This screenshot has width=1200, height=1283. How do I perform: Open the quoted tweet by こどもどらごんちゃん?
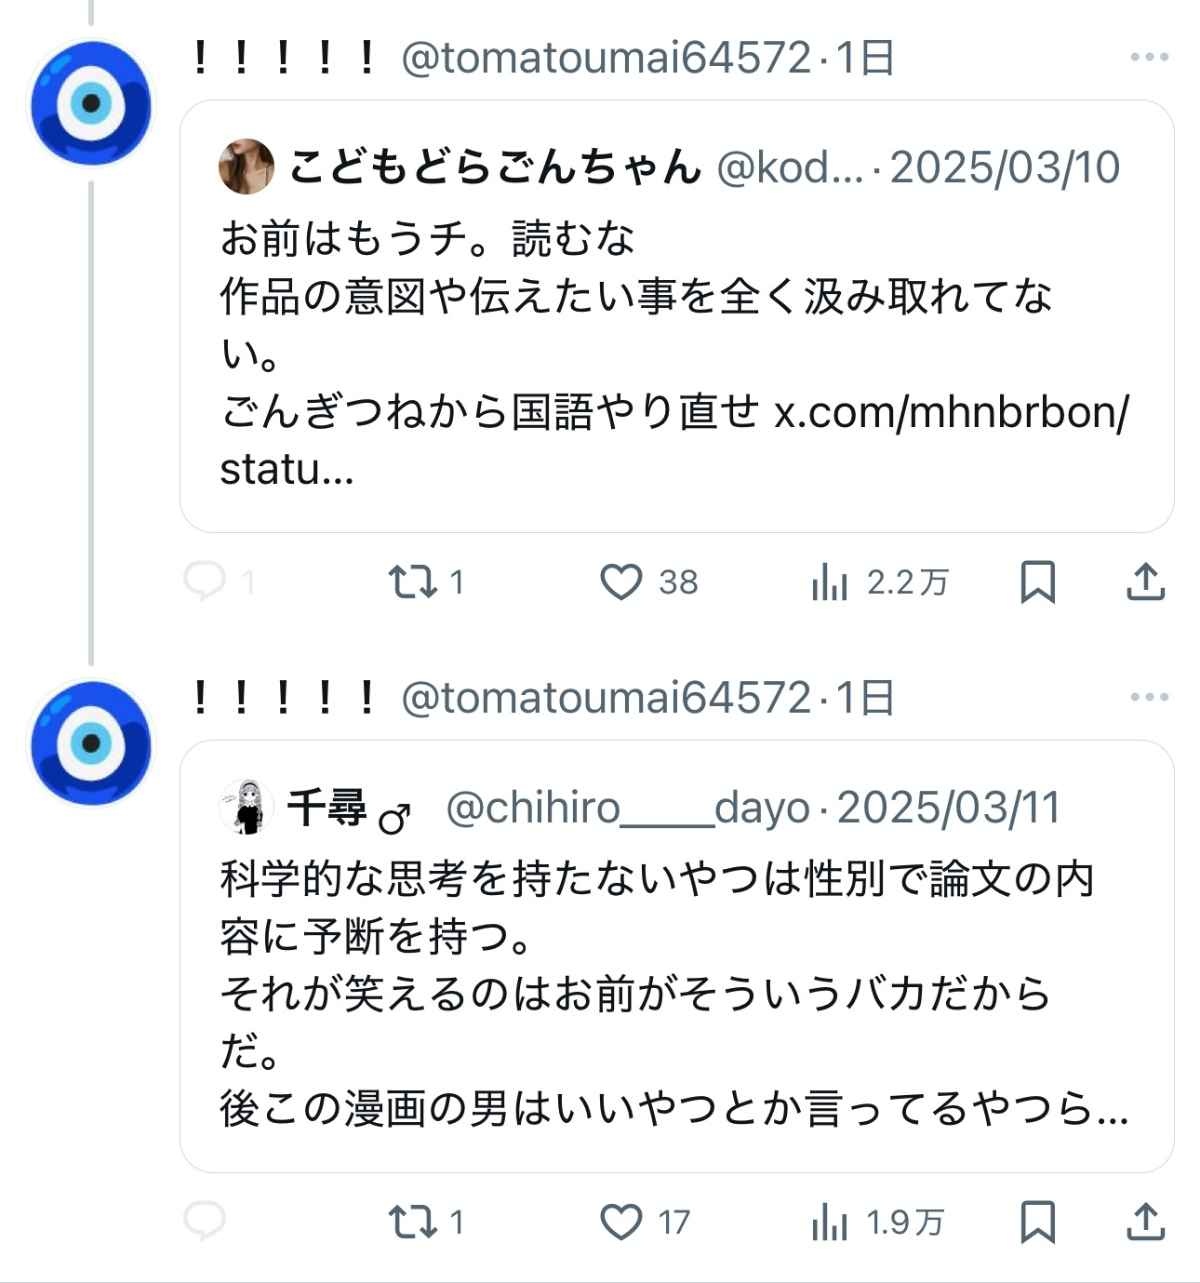coord(676,300)
